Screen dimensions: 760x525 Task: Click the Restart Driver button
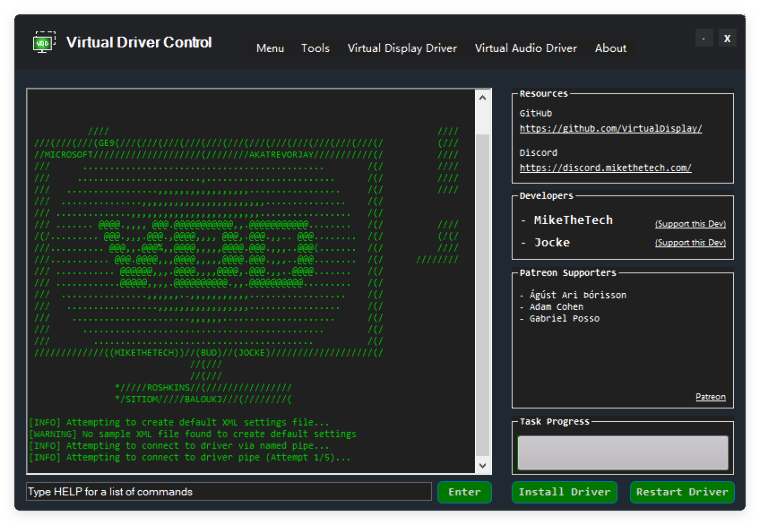click(682, 492)
